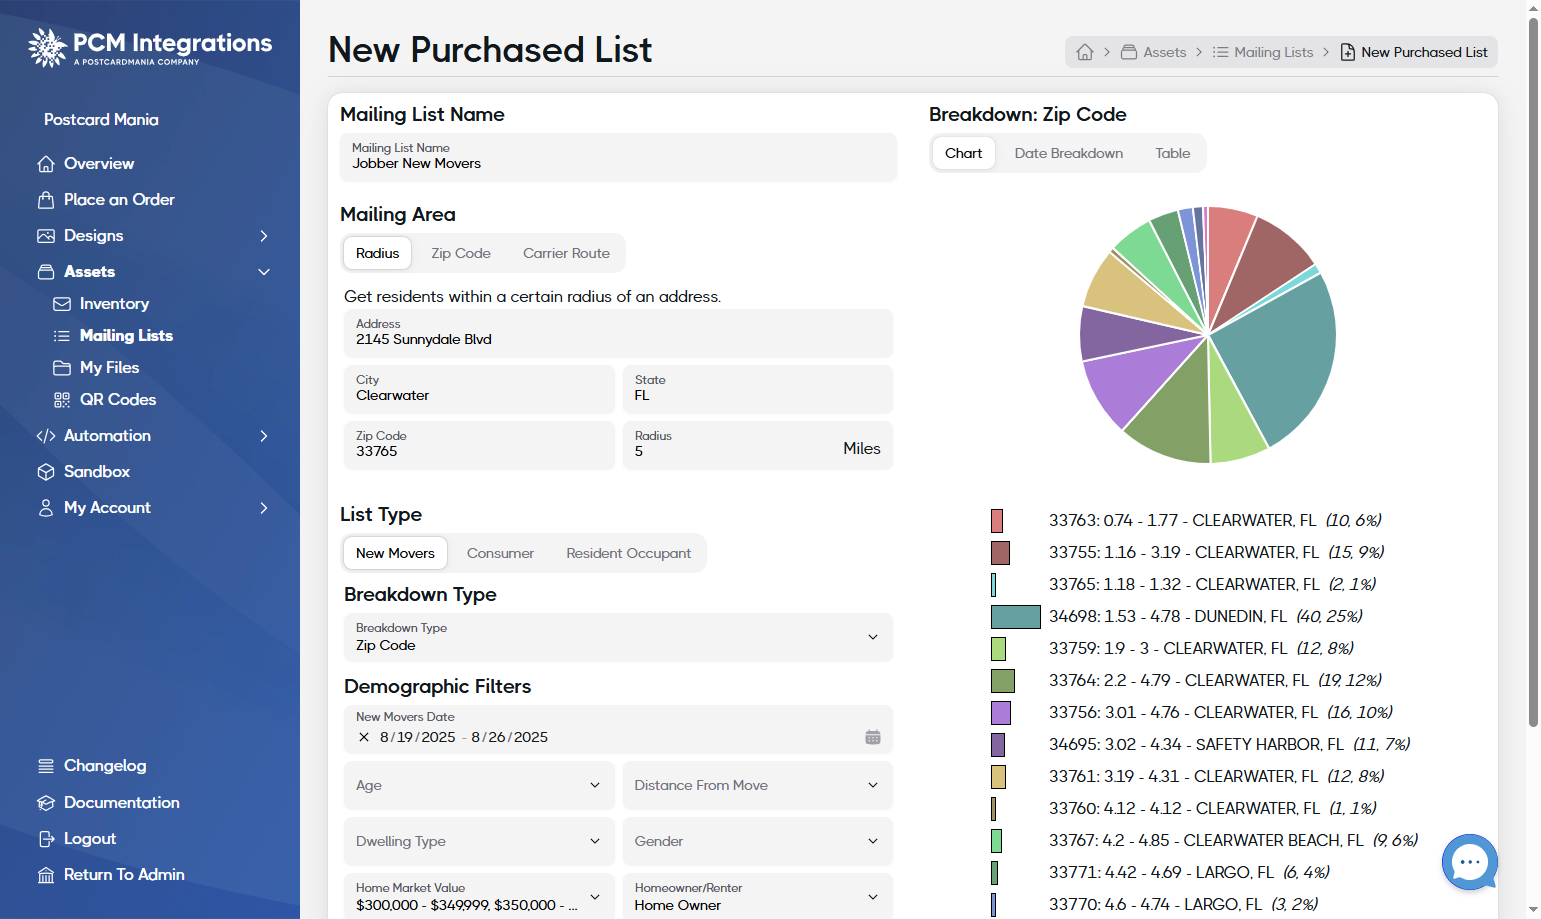1541x919 pixels.
Task: Expand the Designs submenu chevron
Action: (264, 236)
